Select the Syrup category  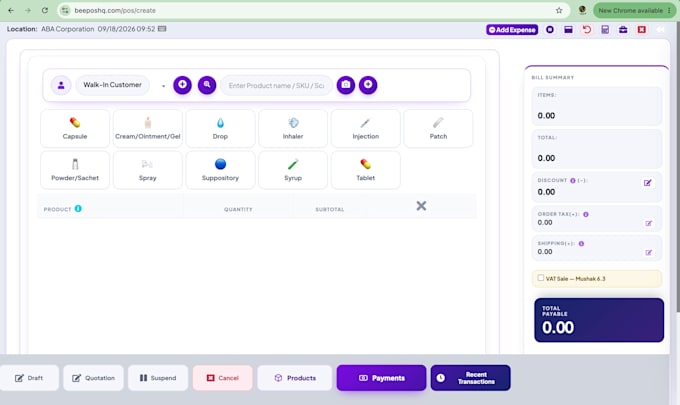[293, 170]
